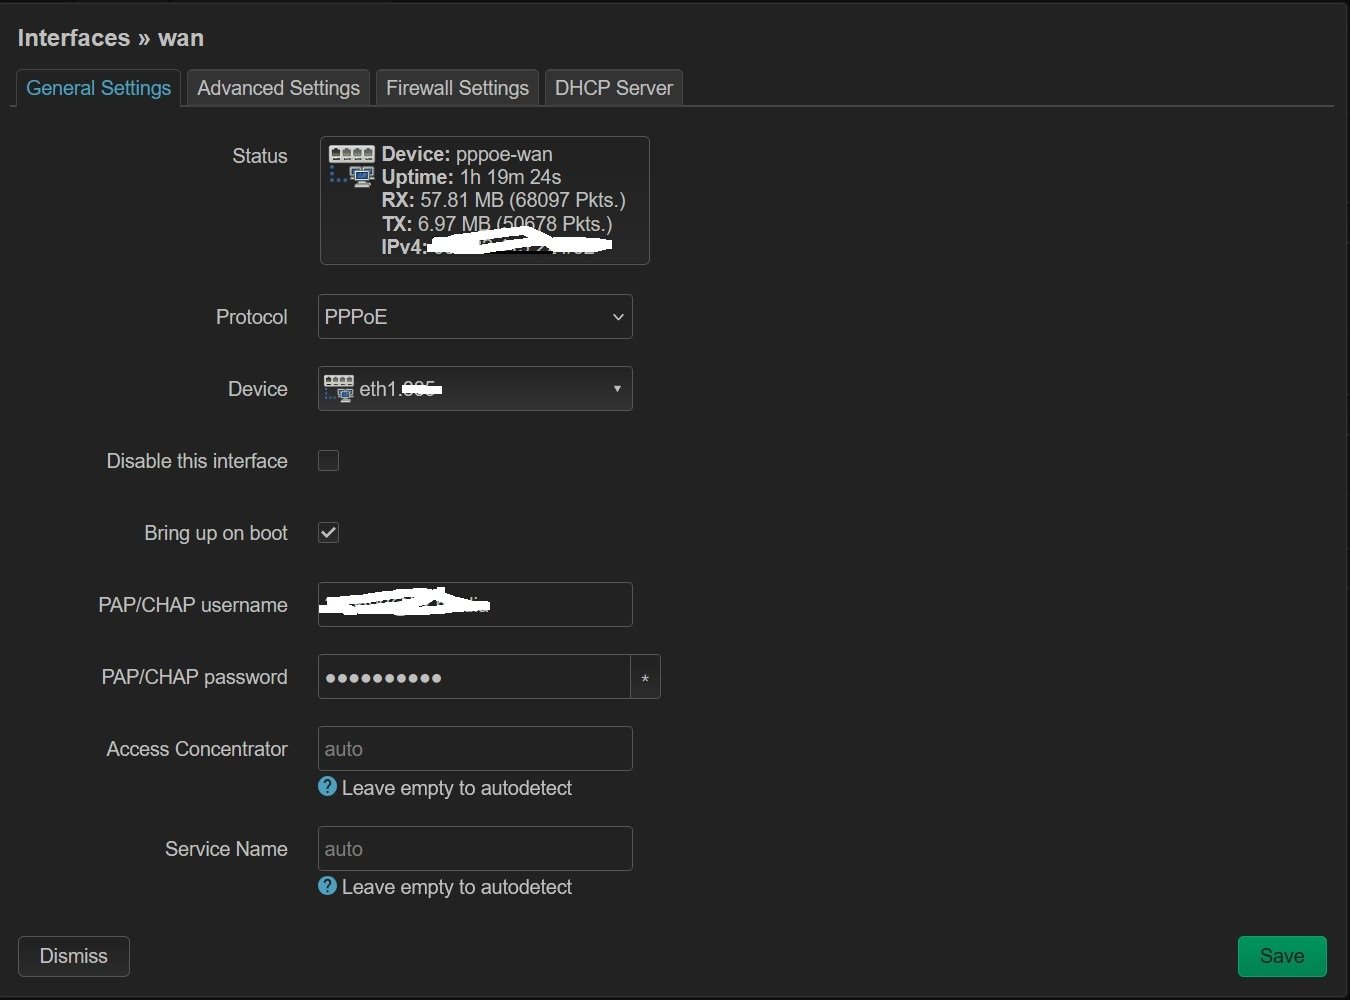The height and width of the screenshot is (1000, 1350).
Task: Focus the PAP/CHAP username field
Action: click(x=475, y=605)
